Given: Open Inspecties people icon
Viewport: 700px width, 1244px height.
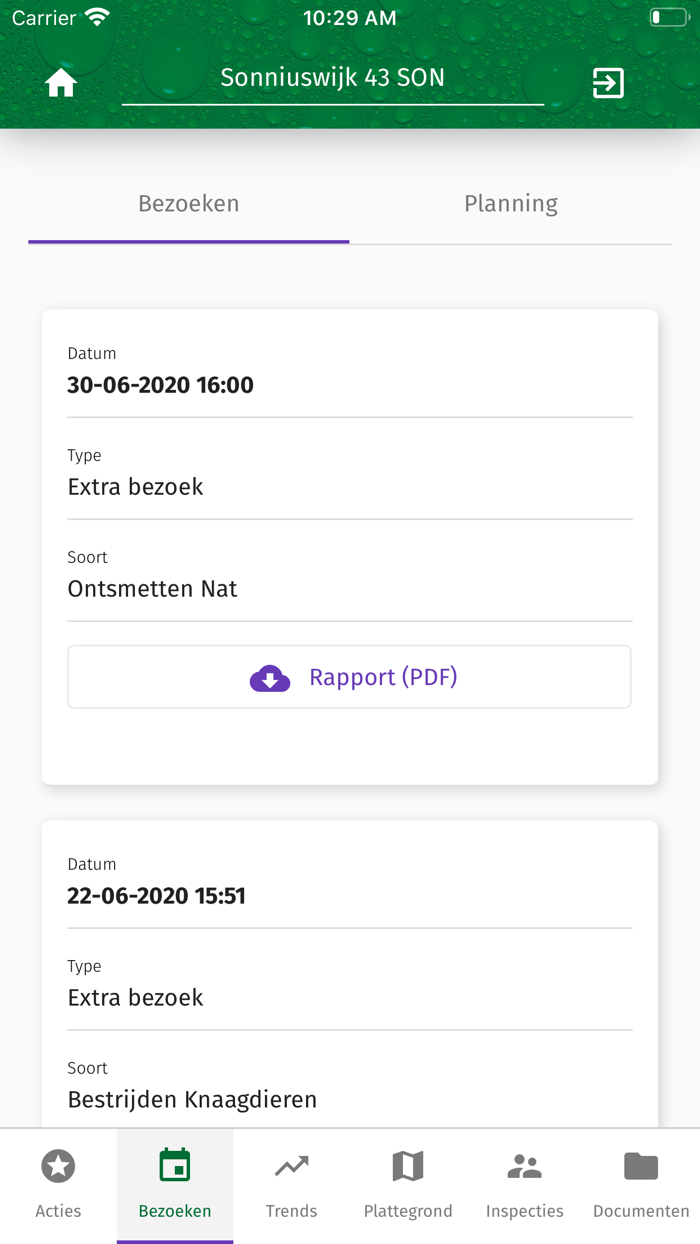Looking at the screenshot, I should click(x=524, y=1166).
